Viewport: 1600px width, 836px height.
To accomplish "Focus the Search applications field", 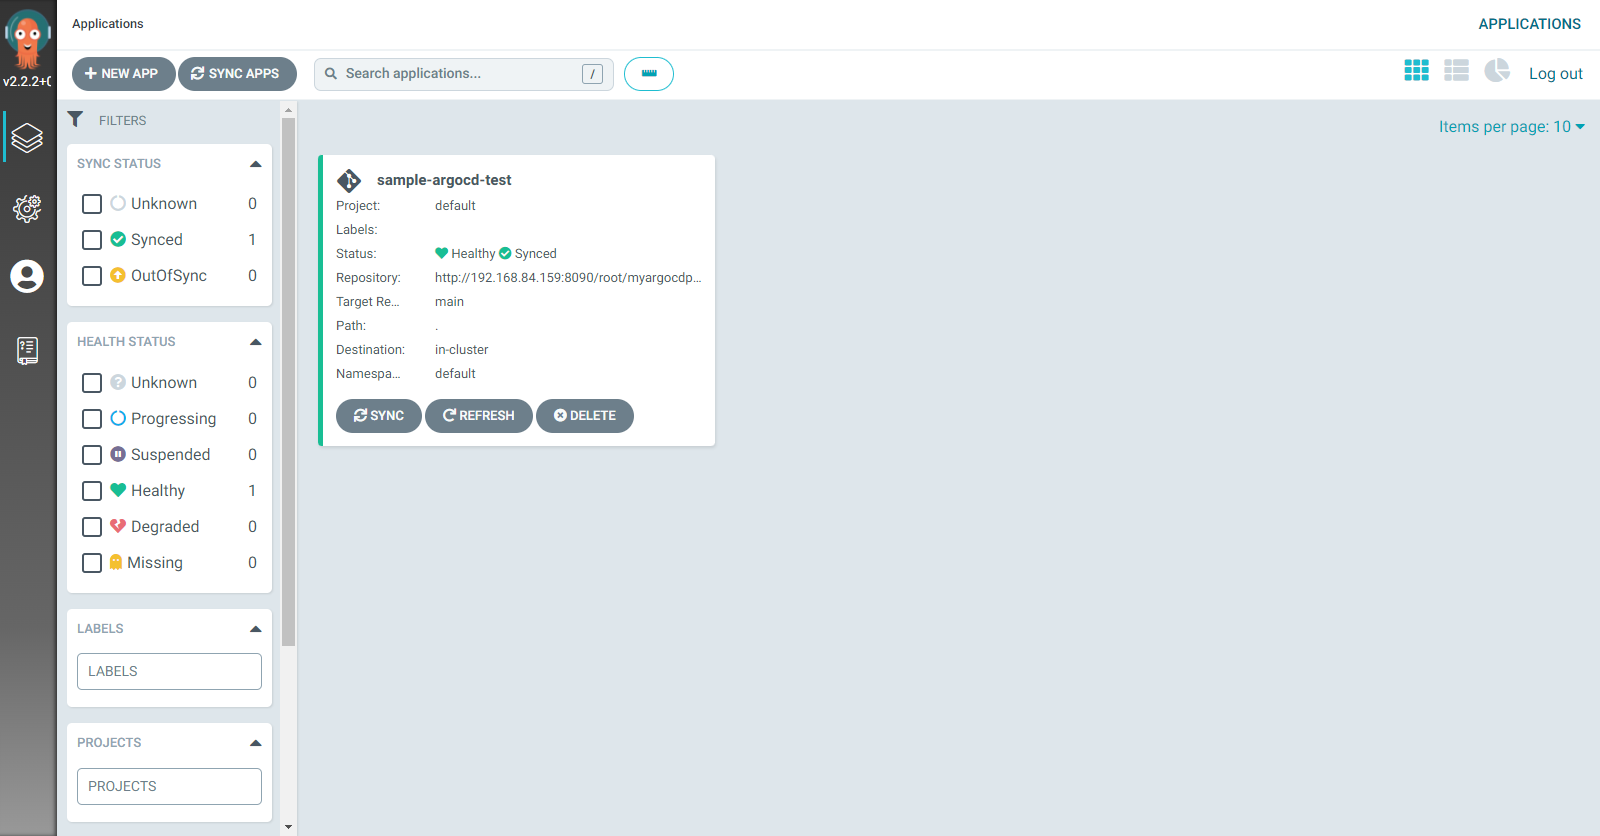I will pos(463,74).
